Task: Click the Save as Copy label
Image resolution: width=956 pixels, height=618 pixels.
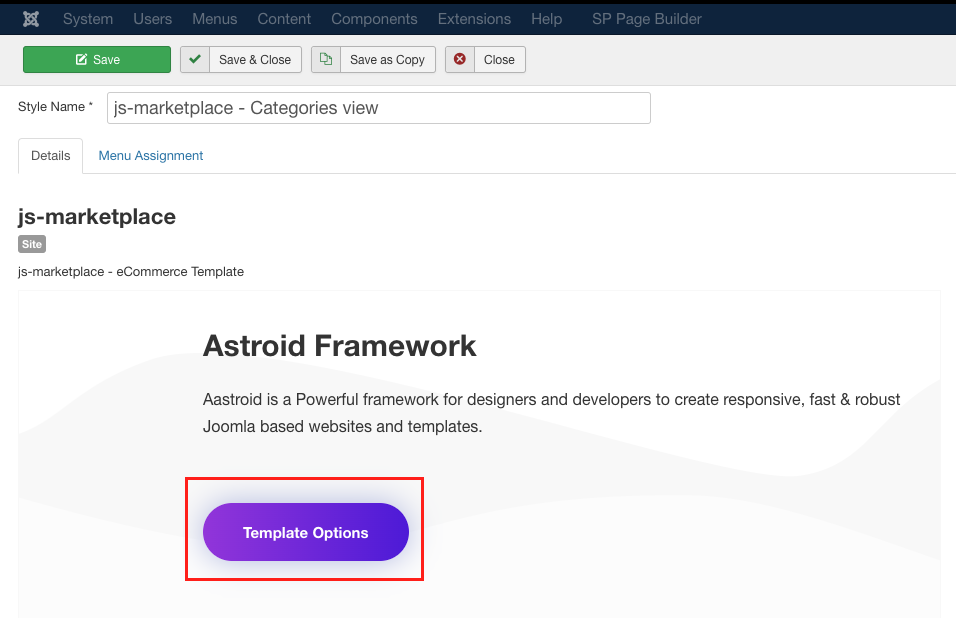Action: [387, 59]
